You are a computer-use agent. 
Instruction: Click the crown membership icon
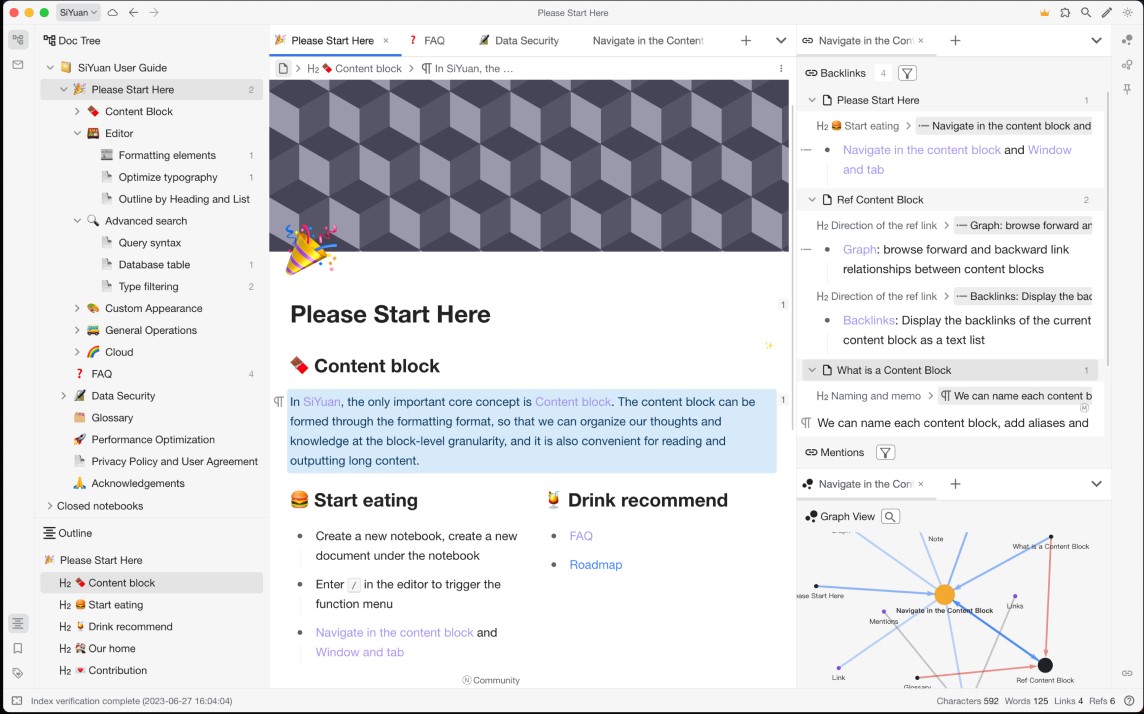tap(1044, 13)
